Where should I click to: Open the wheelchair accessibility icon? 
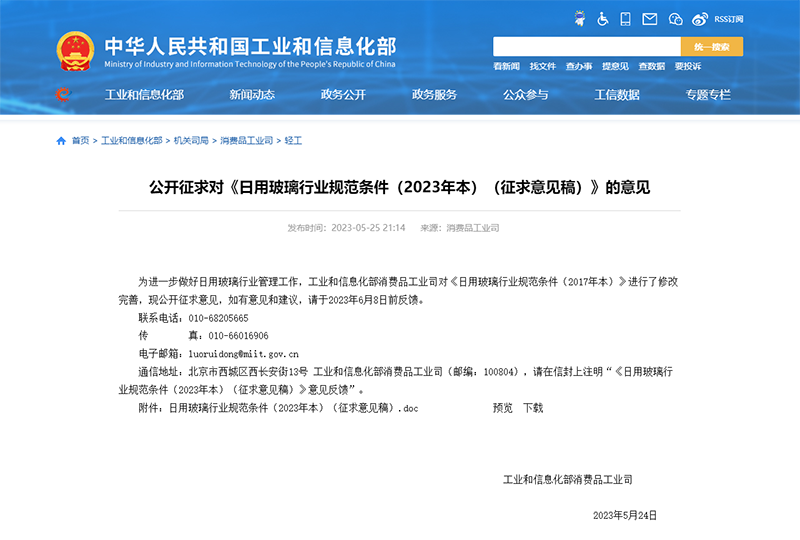tap(603, 19)
